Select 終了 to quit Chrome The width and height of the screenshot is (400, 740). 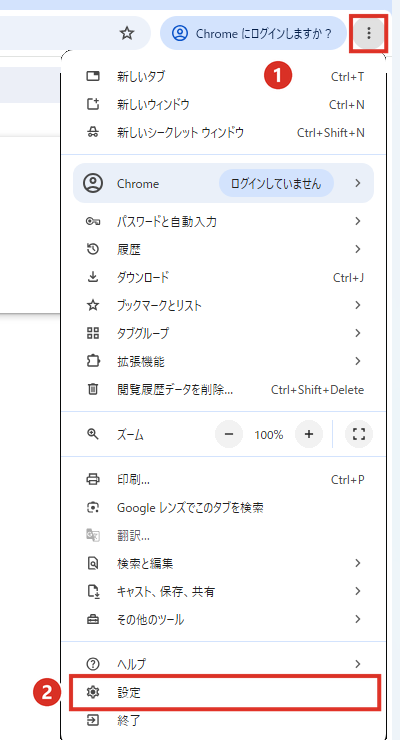point(224,721)
